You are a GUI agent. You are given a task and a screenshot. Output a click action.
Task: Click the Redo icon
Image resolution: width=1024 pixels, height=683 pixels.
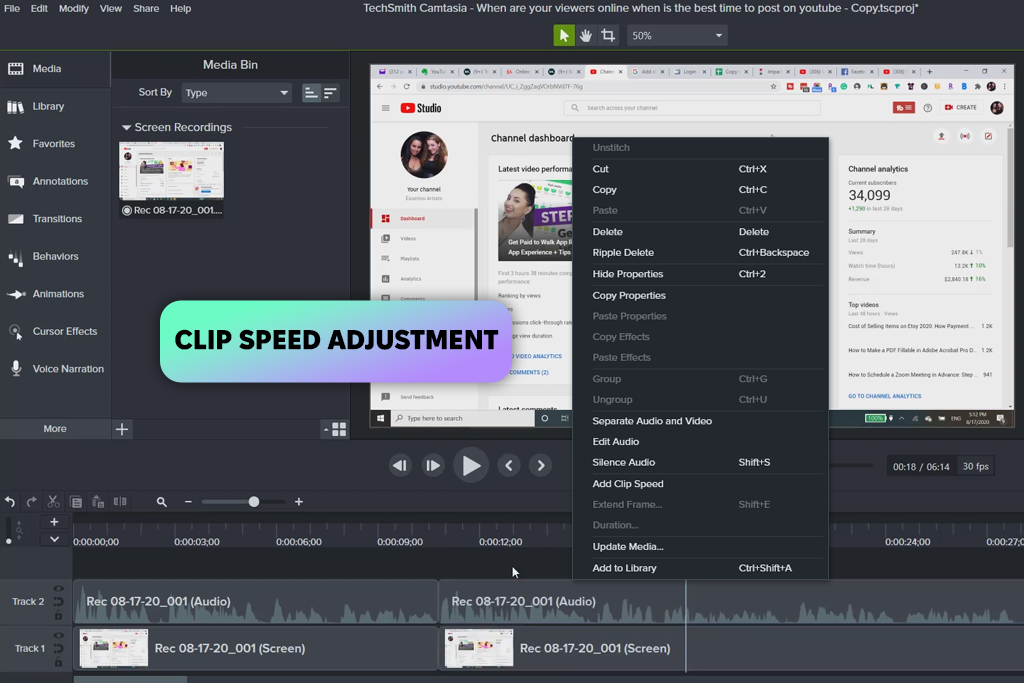[31, 501]
